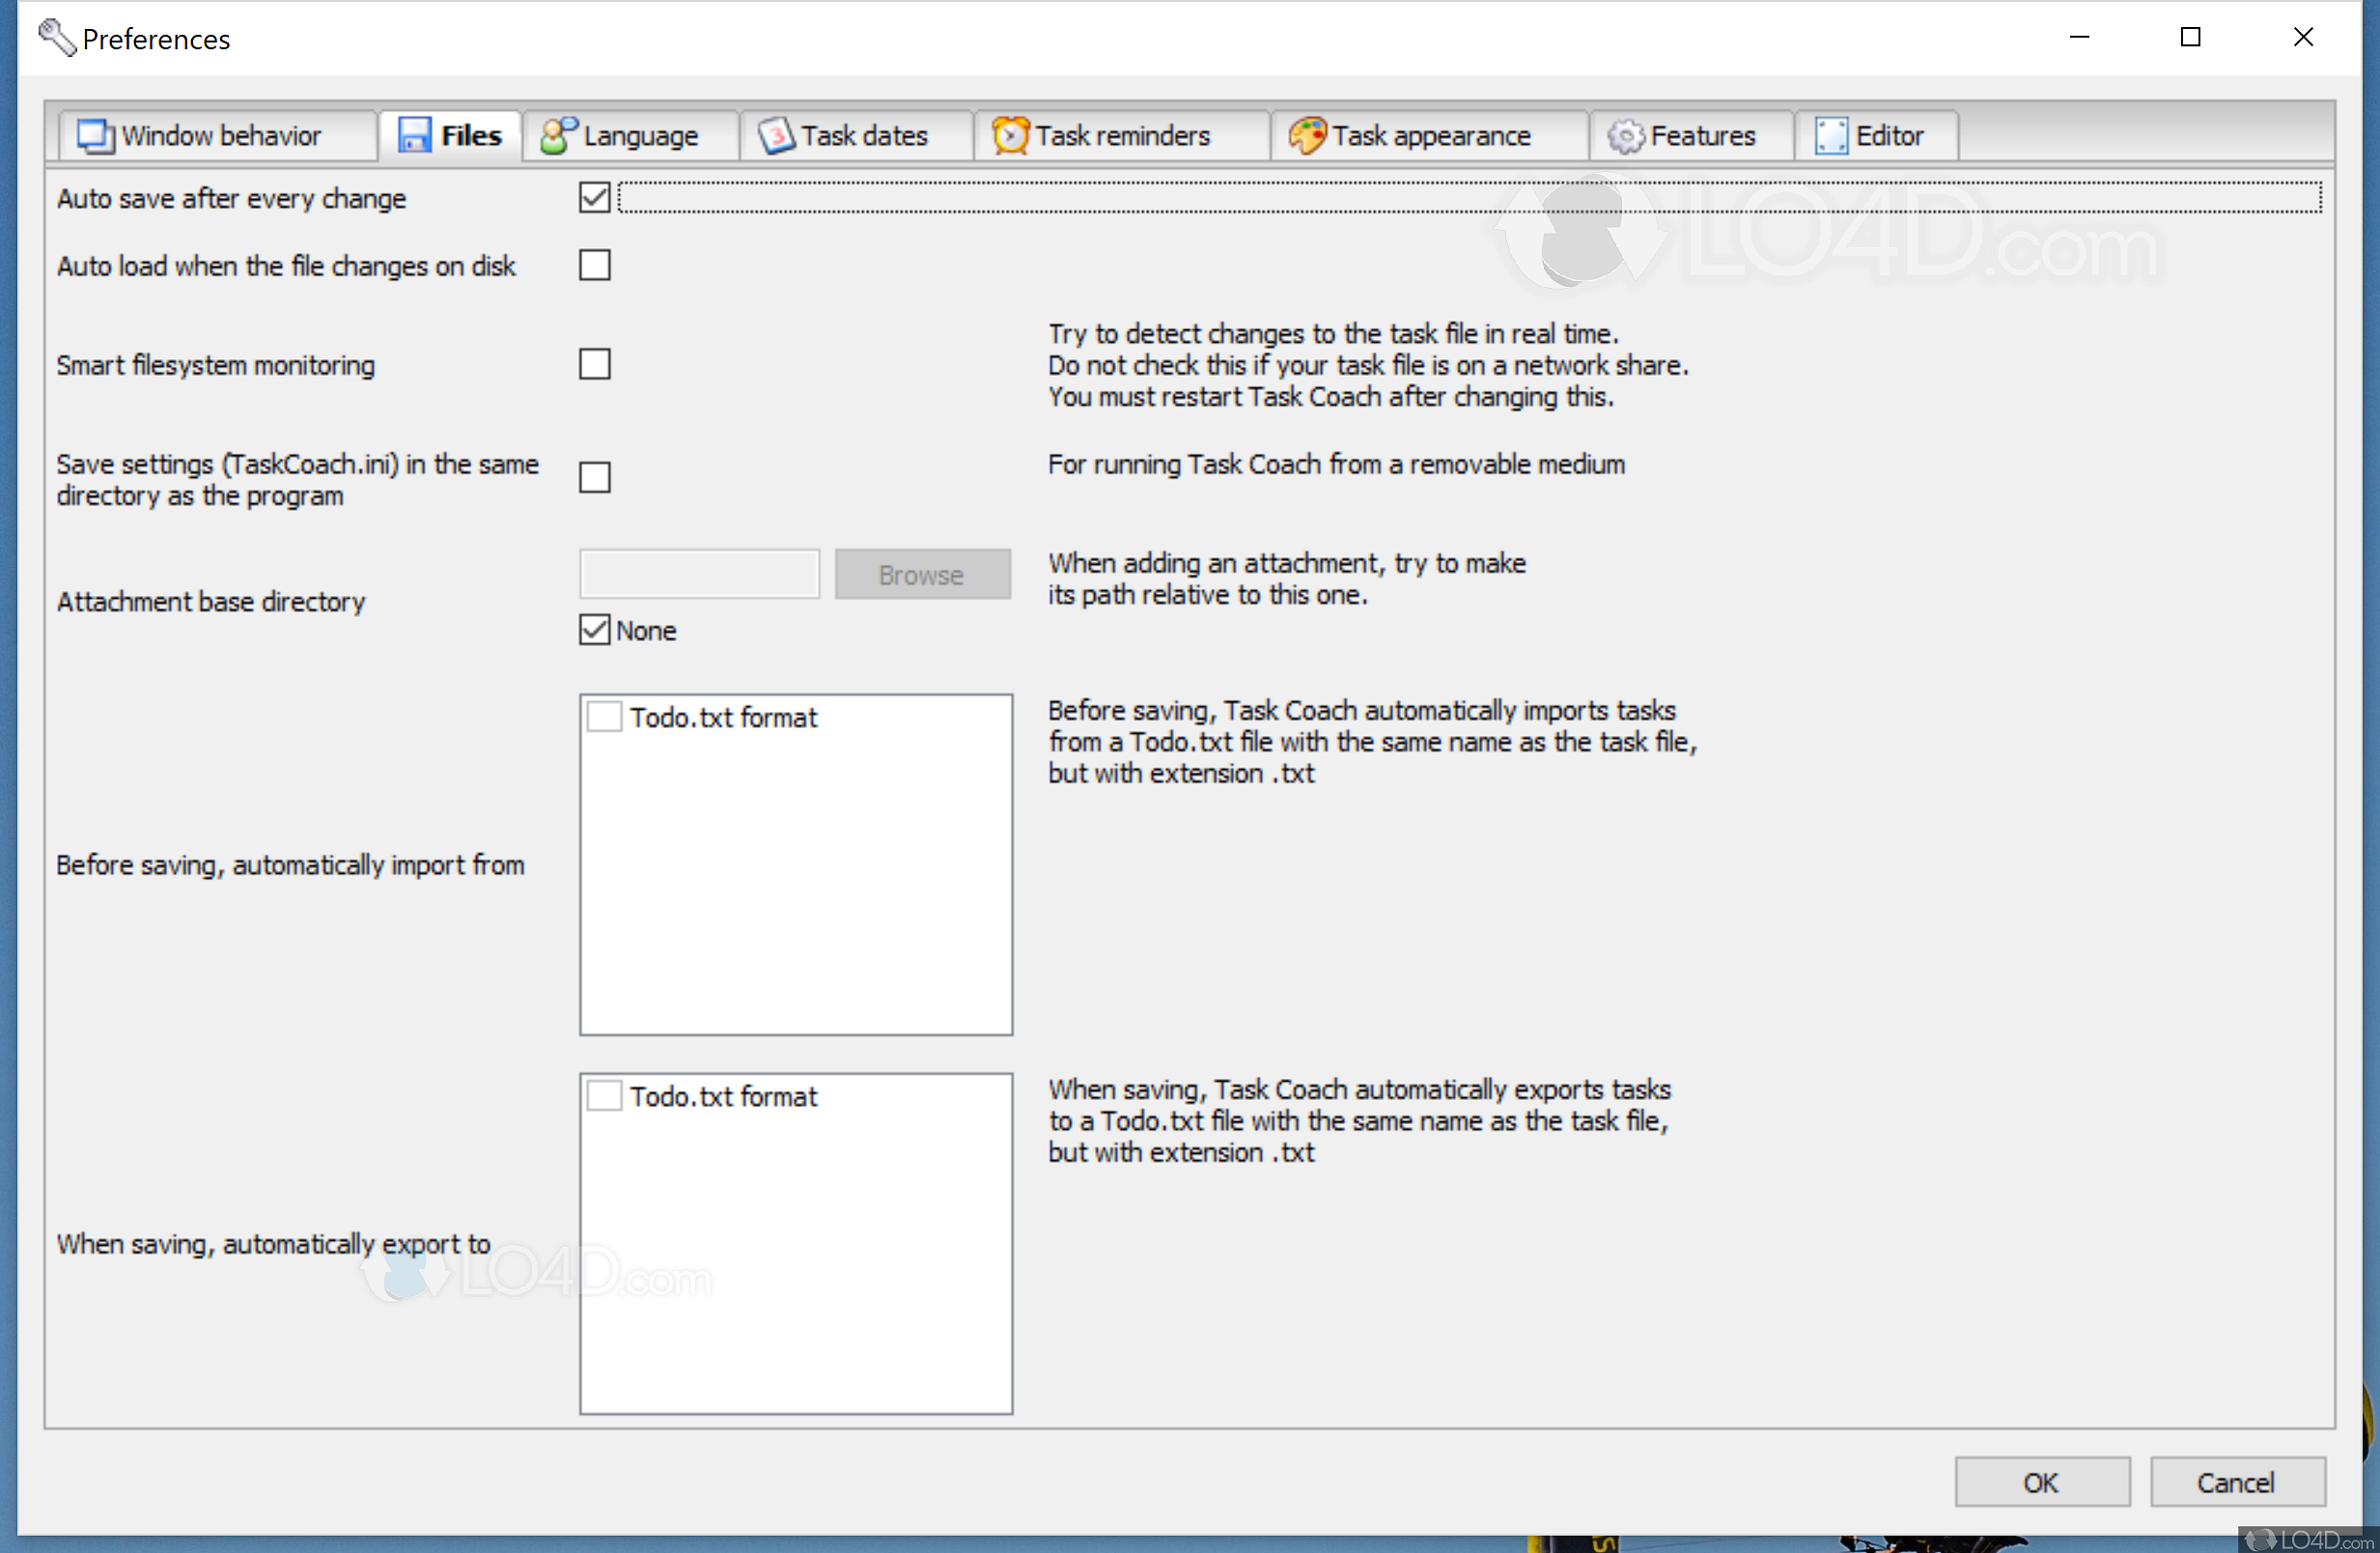Click the alarm clock icon on Task reminders tab

tap(1010, 134)
